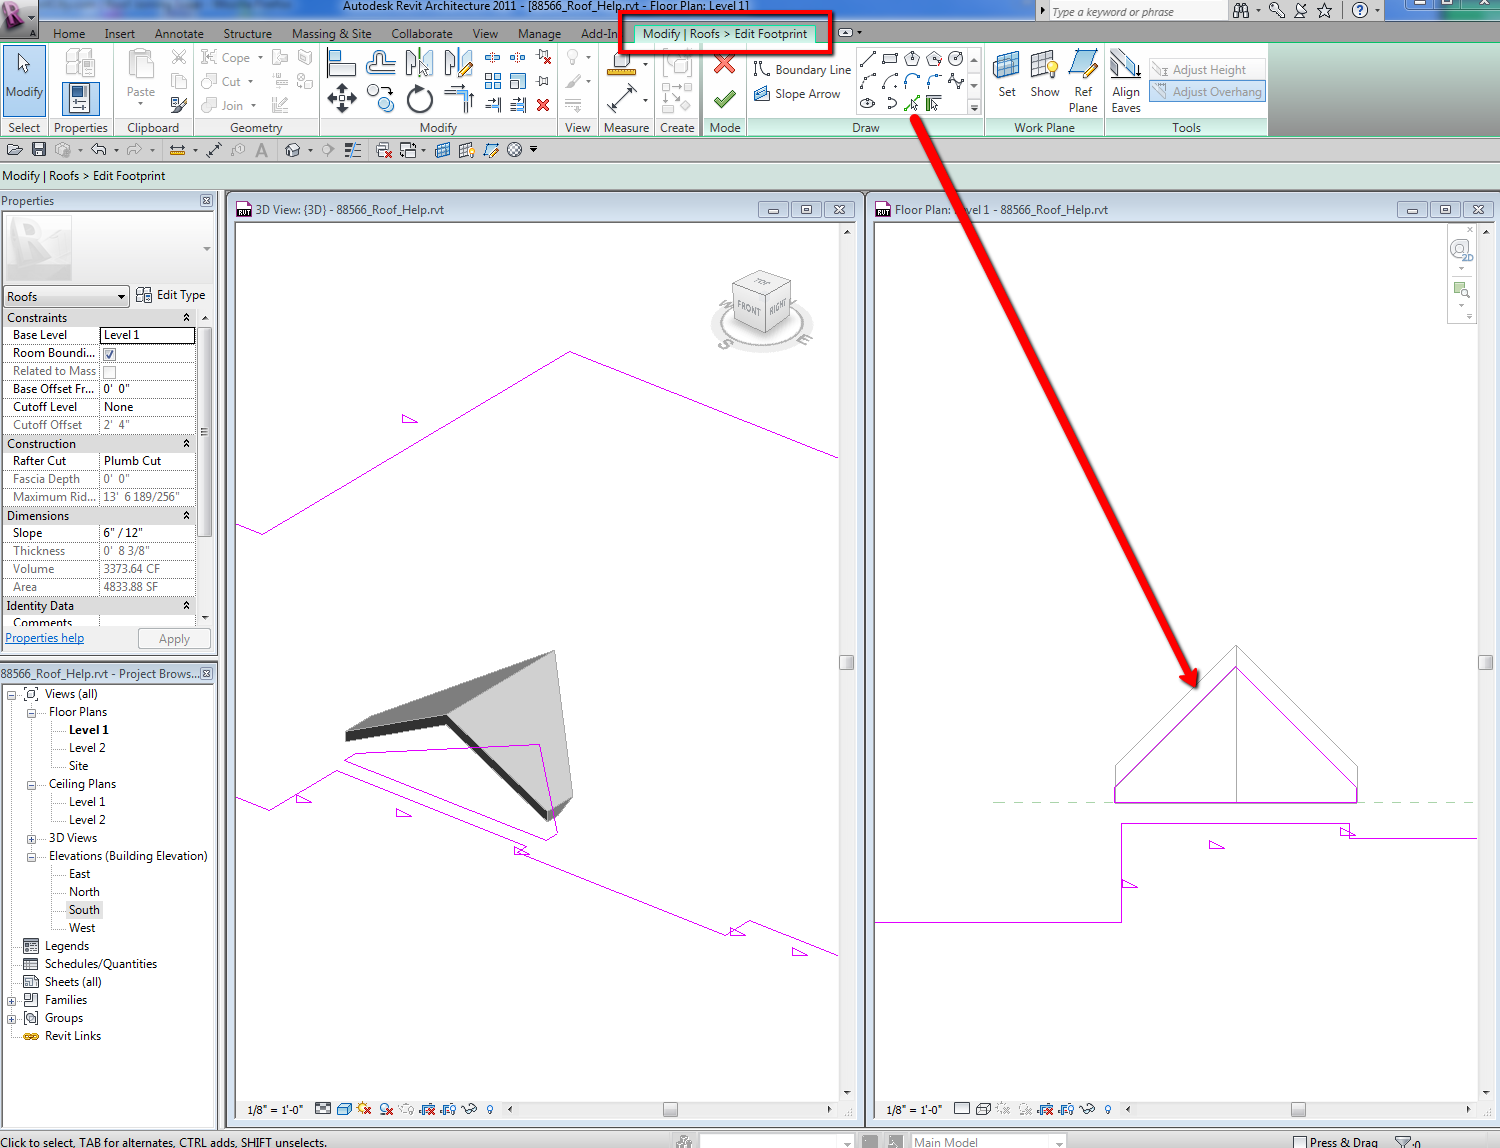
Task: Click the red Delete X in Modify panel
Action: [543, 104]
